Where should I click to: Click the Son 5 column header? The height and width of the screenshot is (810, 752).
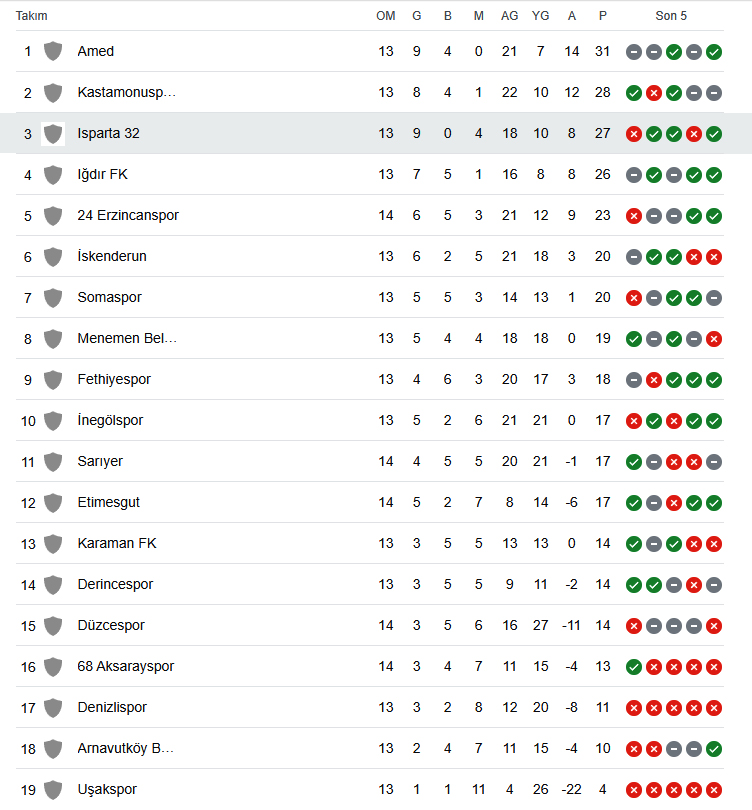click(671, 16)
